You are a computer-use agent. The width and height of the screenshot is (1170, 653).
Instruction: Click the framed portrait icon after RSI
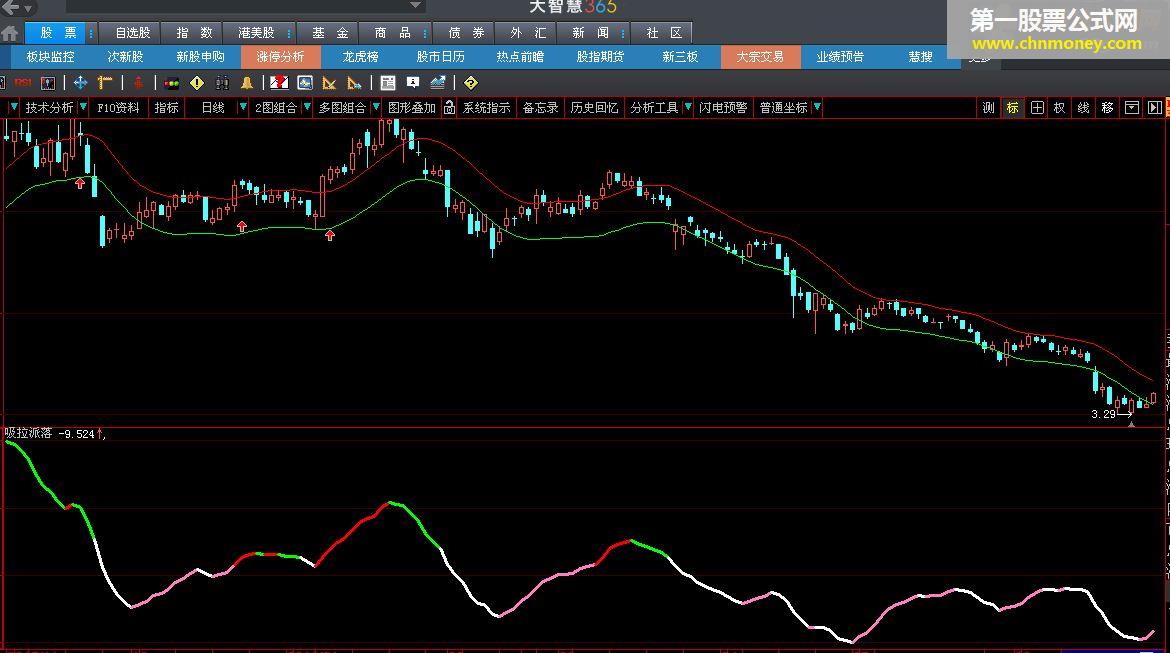(x=48, y=83)
